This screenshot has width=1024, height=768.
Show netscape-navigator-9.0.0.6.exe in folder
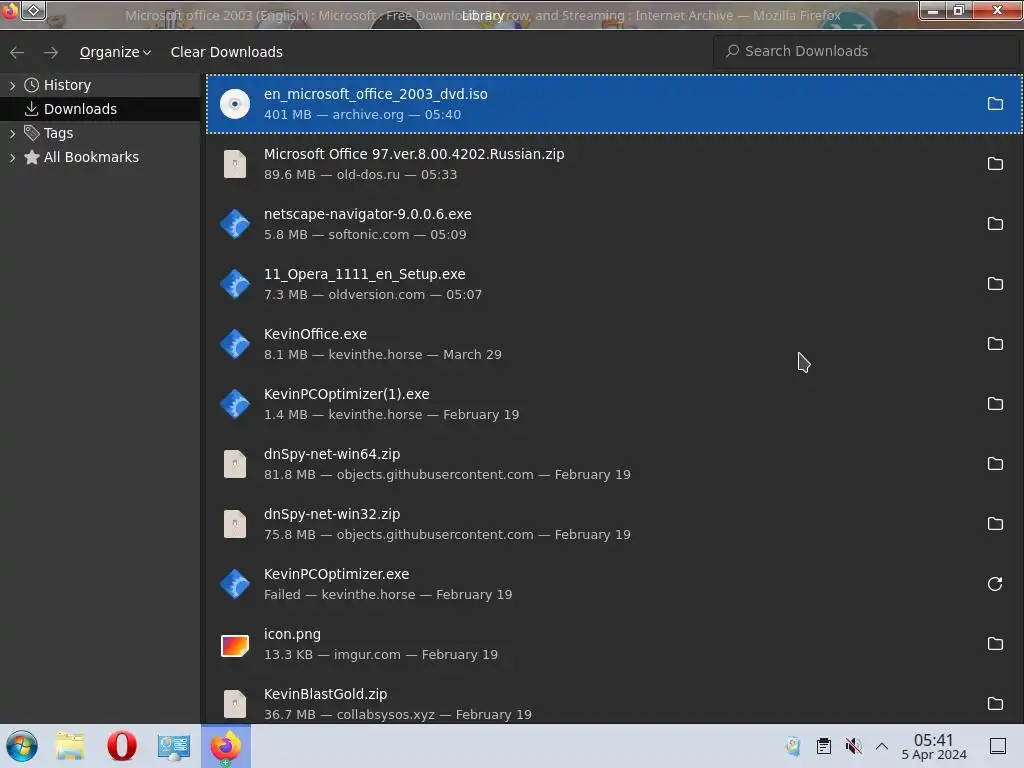tap(995, 224)
